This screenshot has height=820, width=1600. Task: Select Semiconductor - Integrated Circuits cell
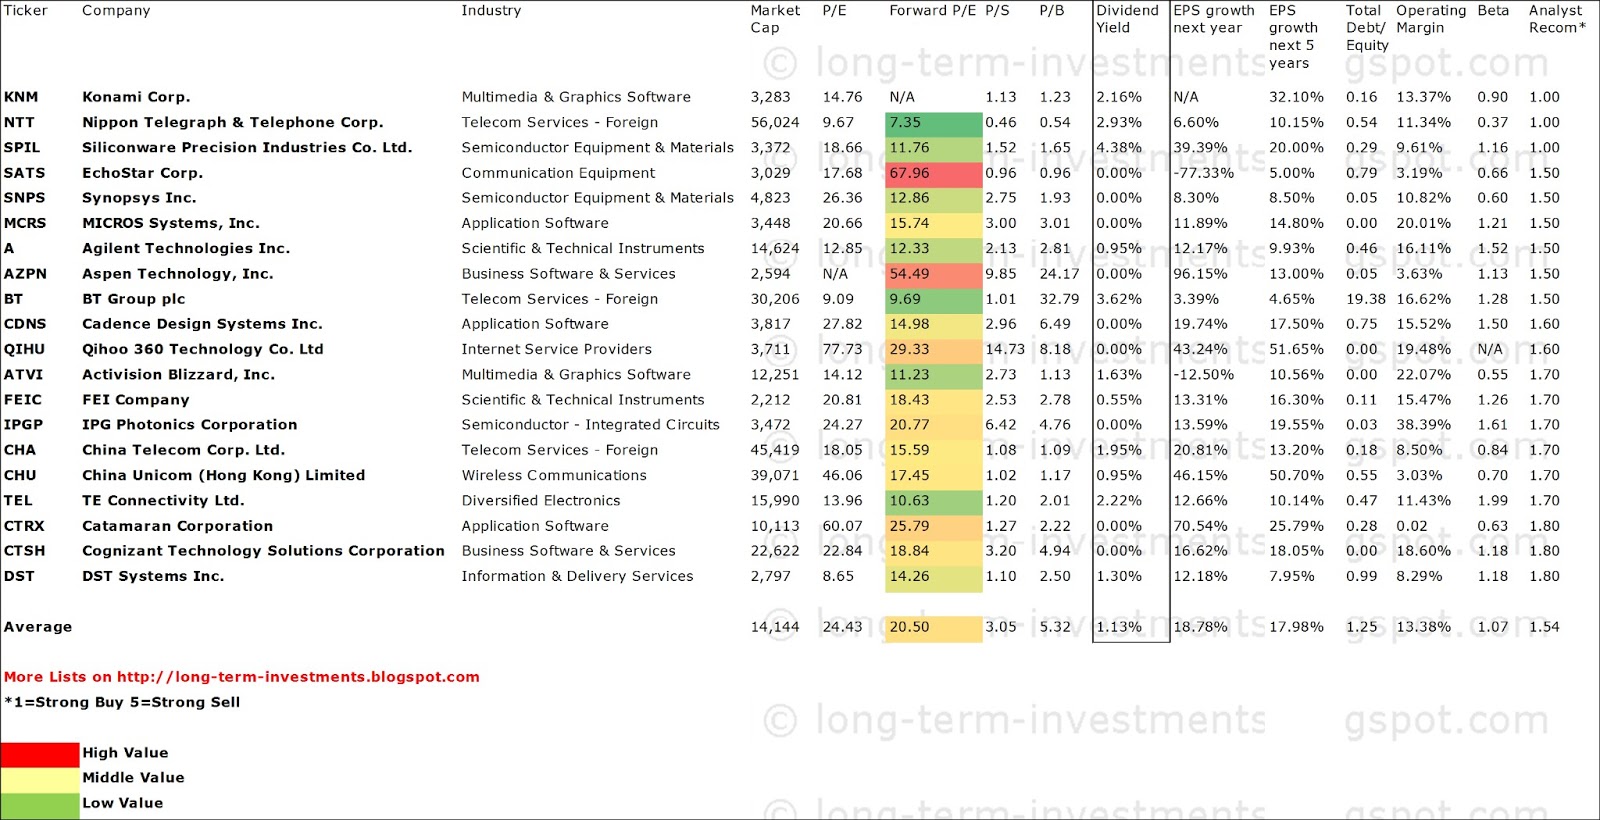(x=590, y=425)
